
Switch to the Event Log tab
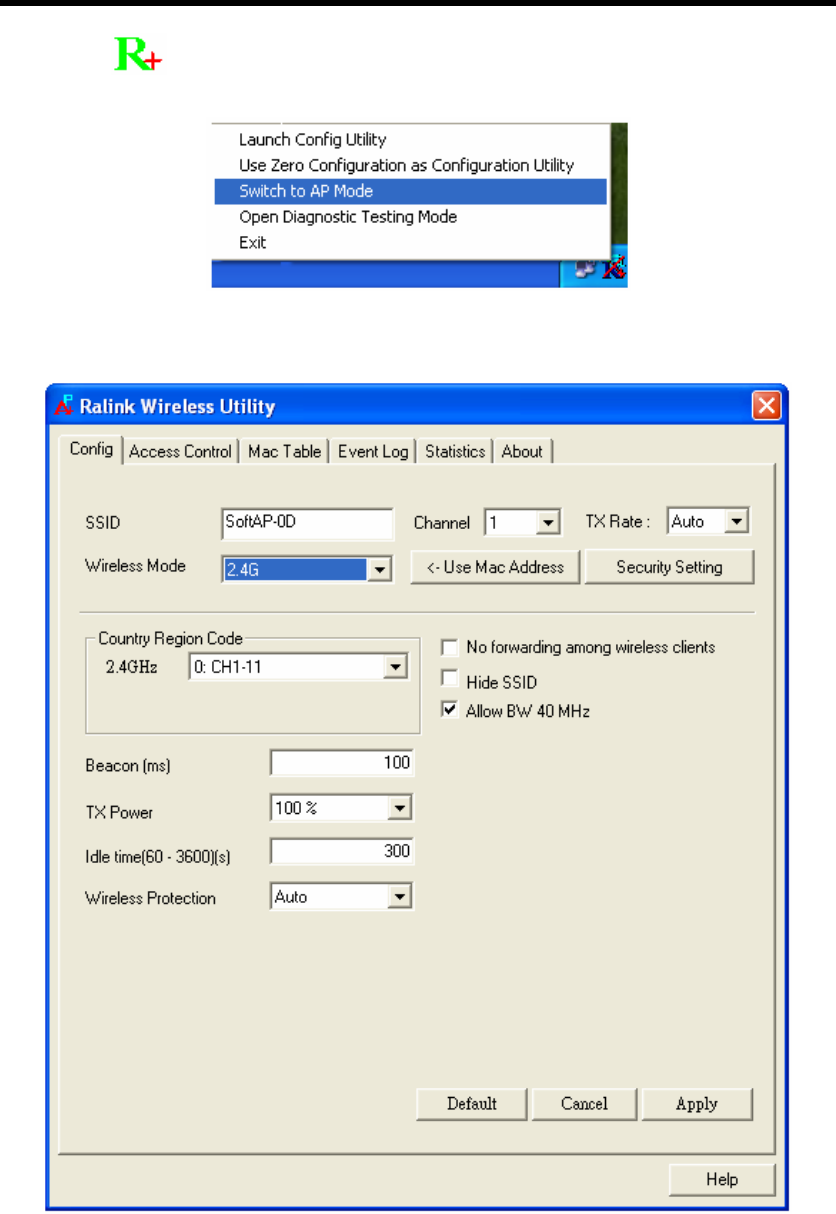pos(373,451)
